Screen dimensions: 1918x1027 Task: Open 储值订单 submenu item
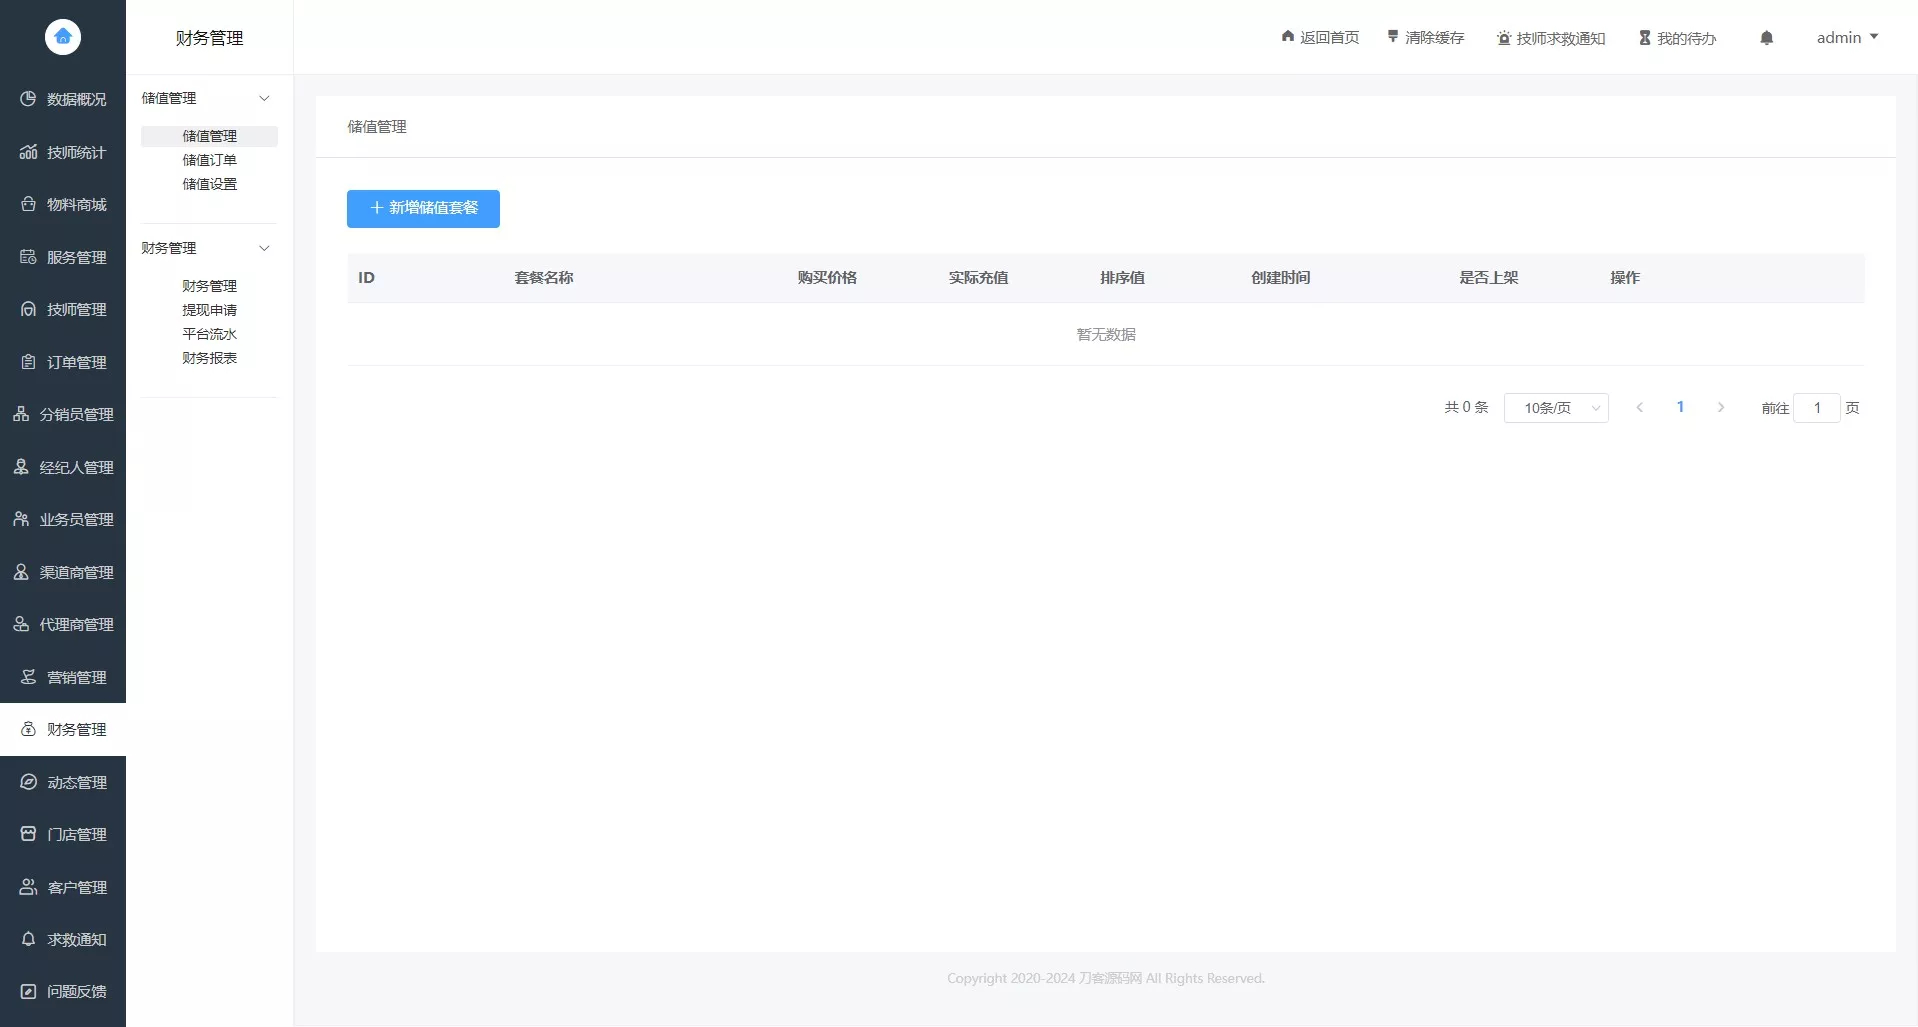pos(209,160)
